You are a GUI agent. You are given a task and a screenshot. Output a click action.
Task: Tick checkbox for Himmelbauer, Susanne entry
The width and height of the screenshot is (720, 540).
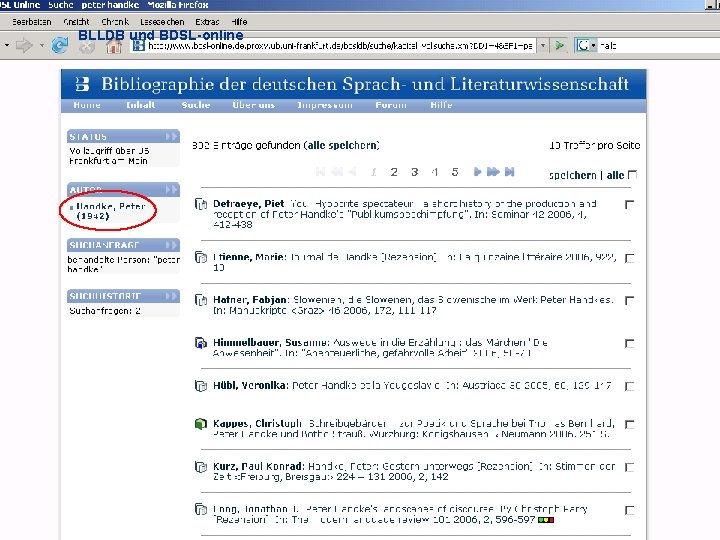[x=630, y=343]
